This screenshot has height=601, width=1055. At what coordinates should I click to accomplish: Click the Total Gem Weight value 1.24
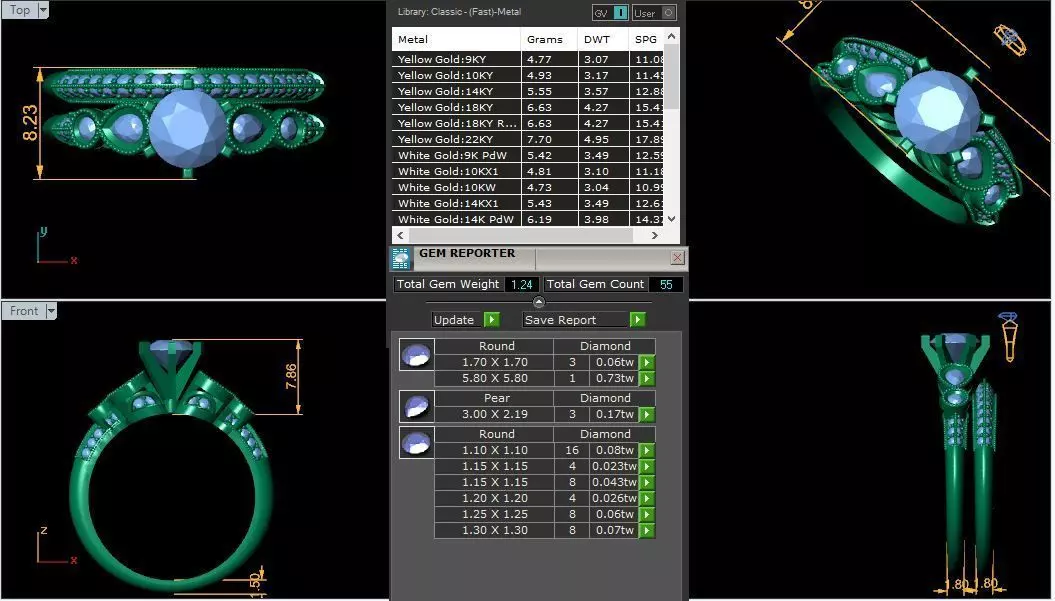click(x=521, y=285)
